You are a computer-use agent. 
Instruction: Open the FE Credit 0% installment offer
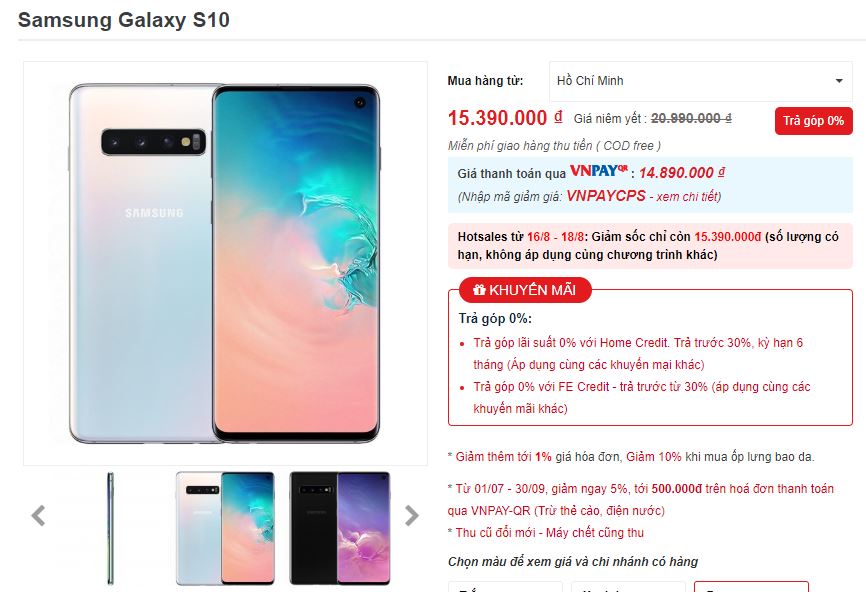pyautogui.click(x=641, y=398)
